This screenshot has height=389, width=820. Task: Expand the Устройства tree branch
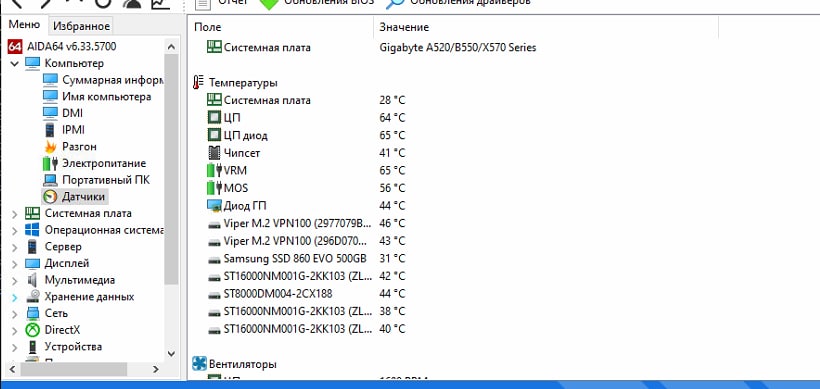(14, 347)
